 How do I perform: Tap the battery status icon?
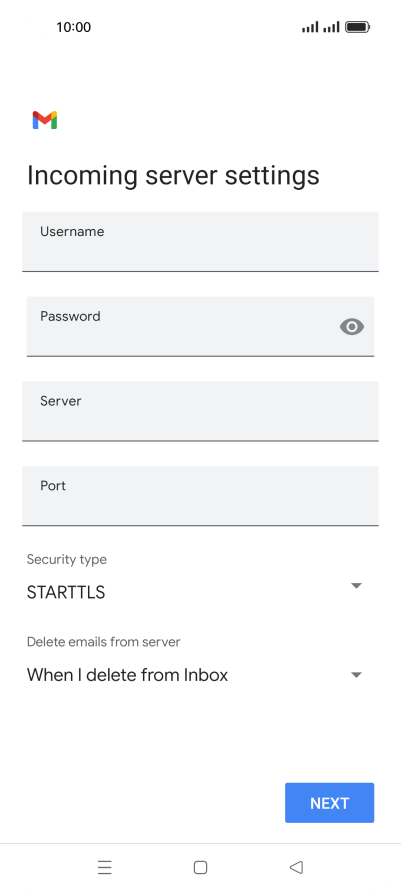358,27
